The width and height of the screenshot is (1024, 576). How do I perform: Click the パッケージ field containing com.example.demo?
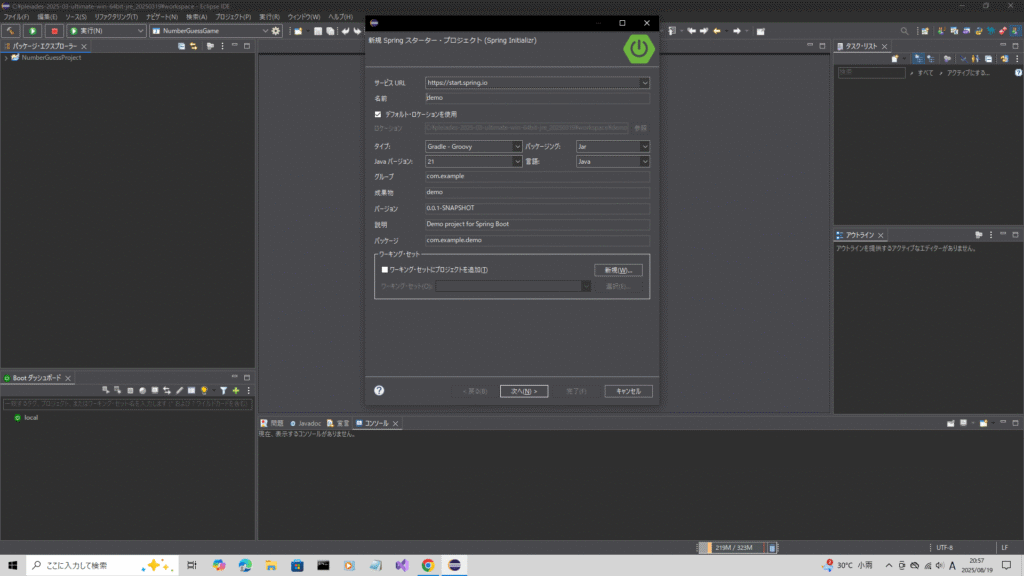point(537,240)
